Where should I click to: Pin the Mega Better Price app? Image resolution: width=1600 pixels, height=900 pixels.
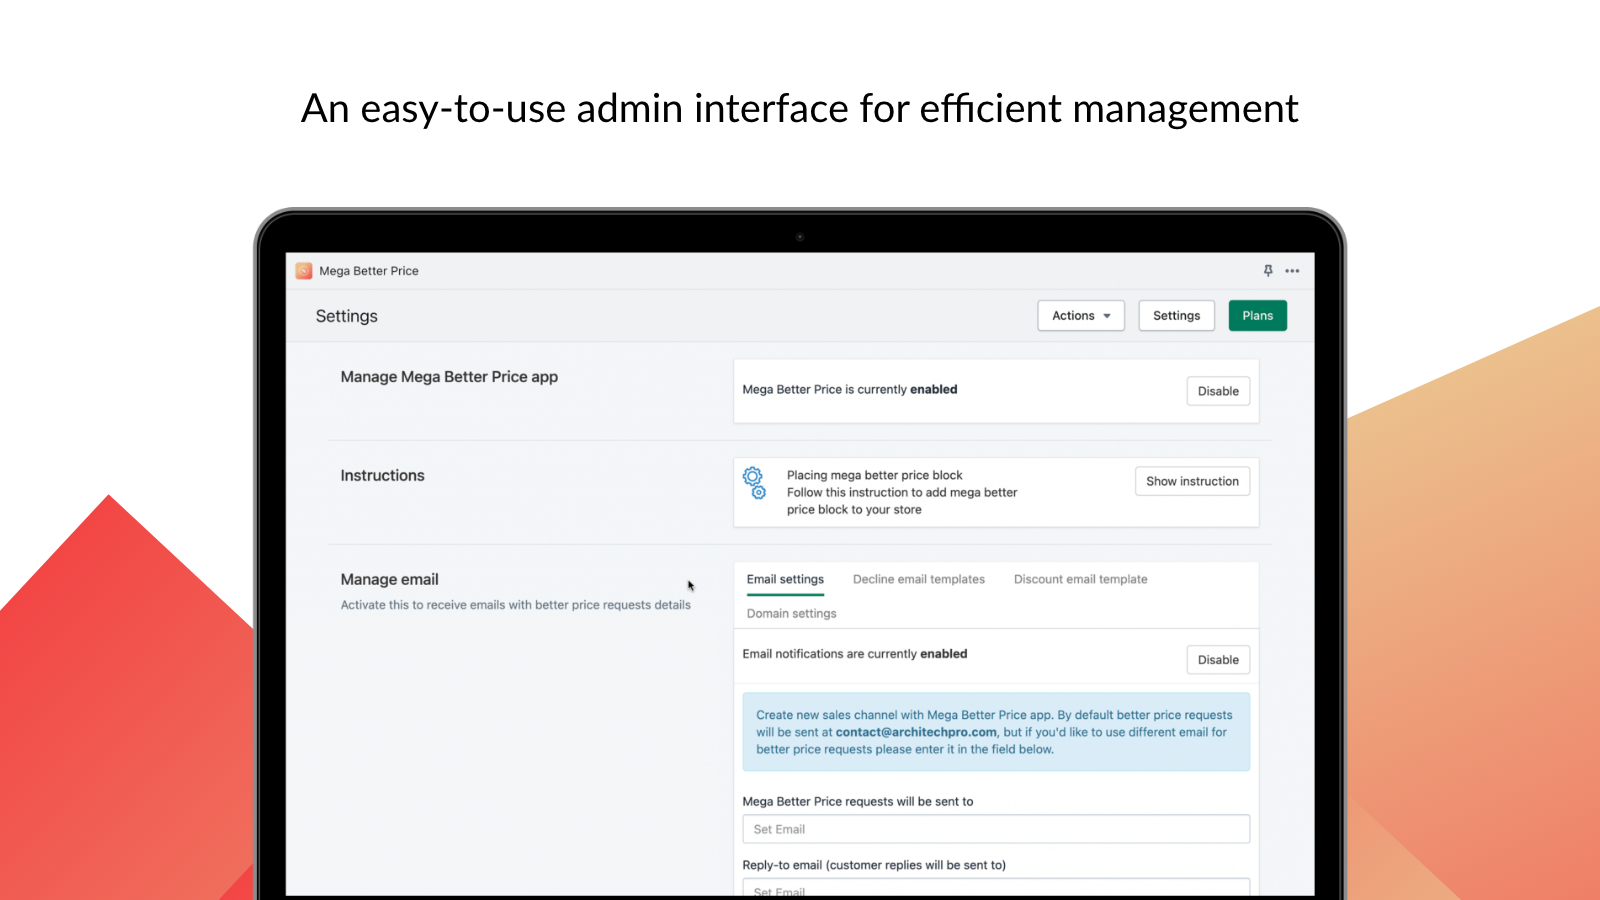tap(1268, 271)
